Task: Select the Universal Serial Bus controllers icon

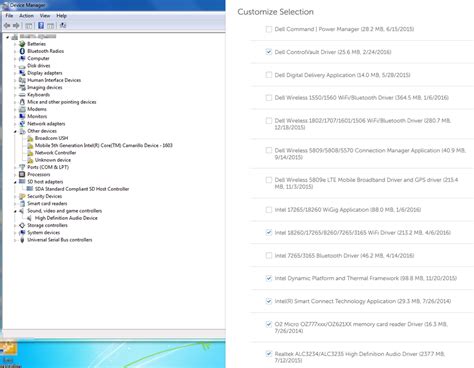Action: coord(22,240)
